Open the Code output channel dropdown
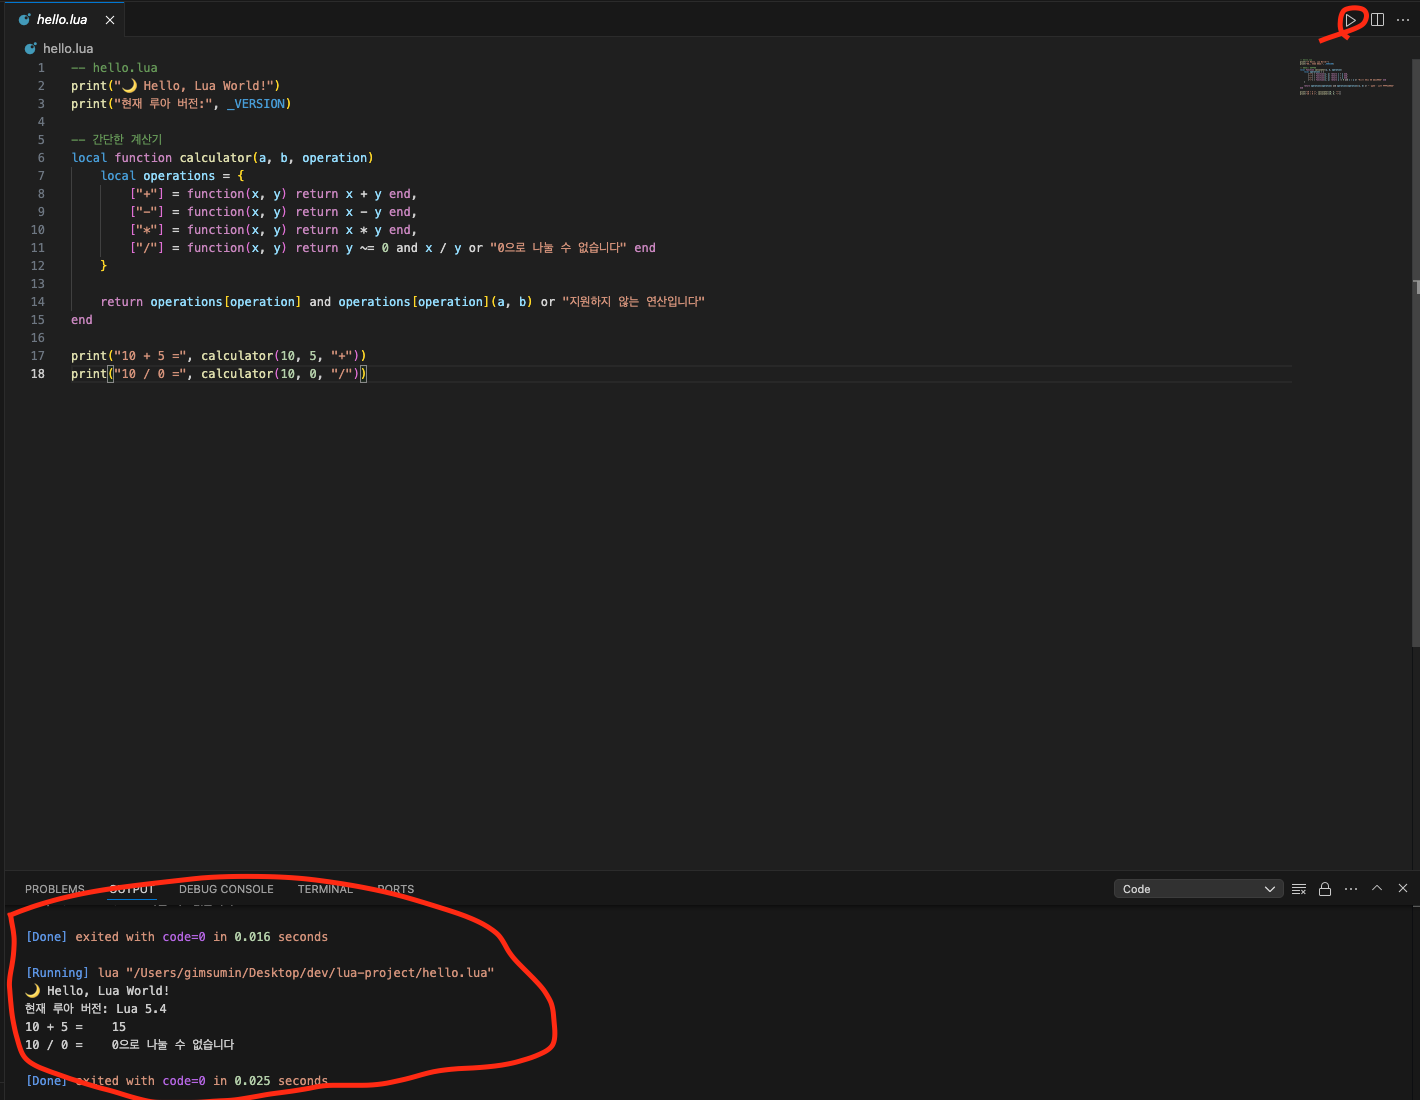The image size is (1420, 1100). pos(1198,889)
